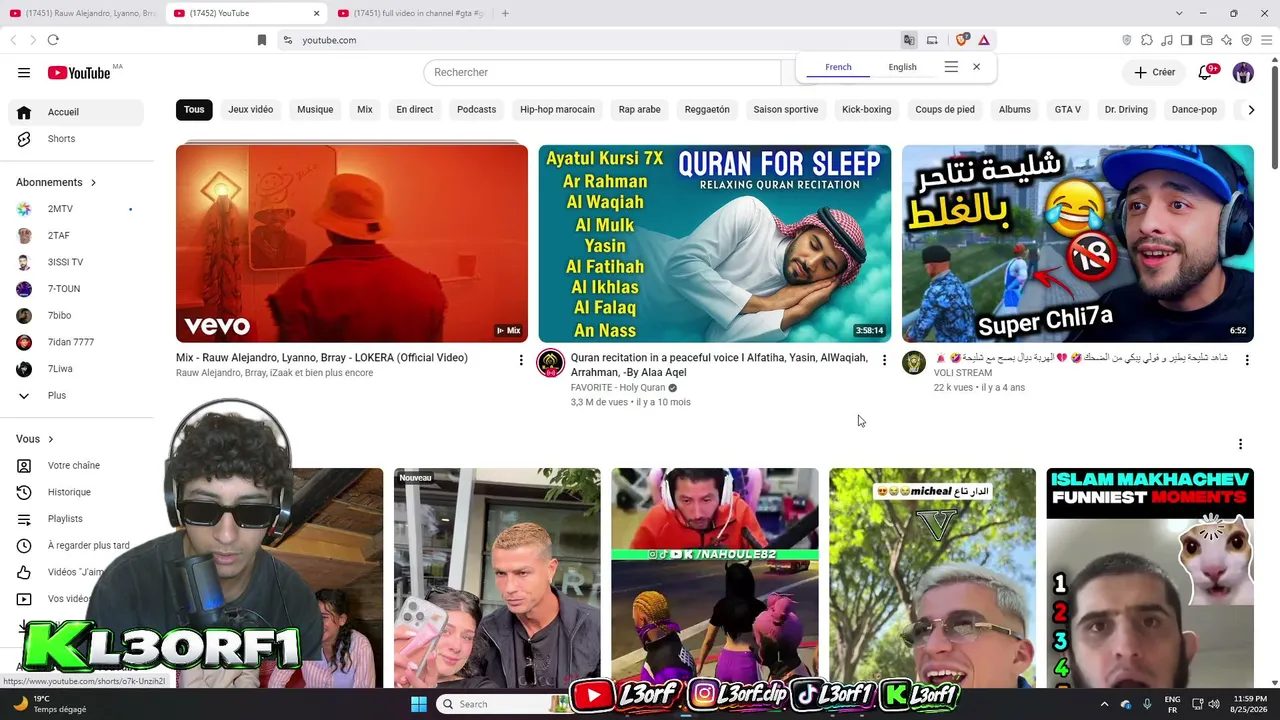1280x720 pixels.
Task: Open the browser main menu icon
Action: [1266, 40]
